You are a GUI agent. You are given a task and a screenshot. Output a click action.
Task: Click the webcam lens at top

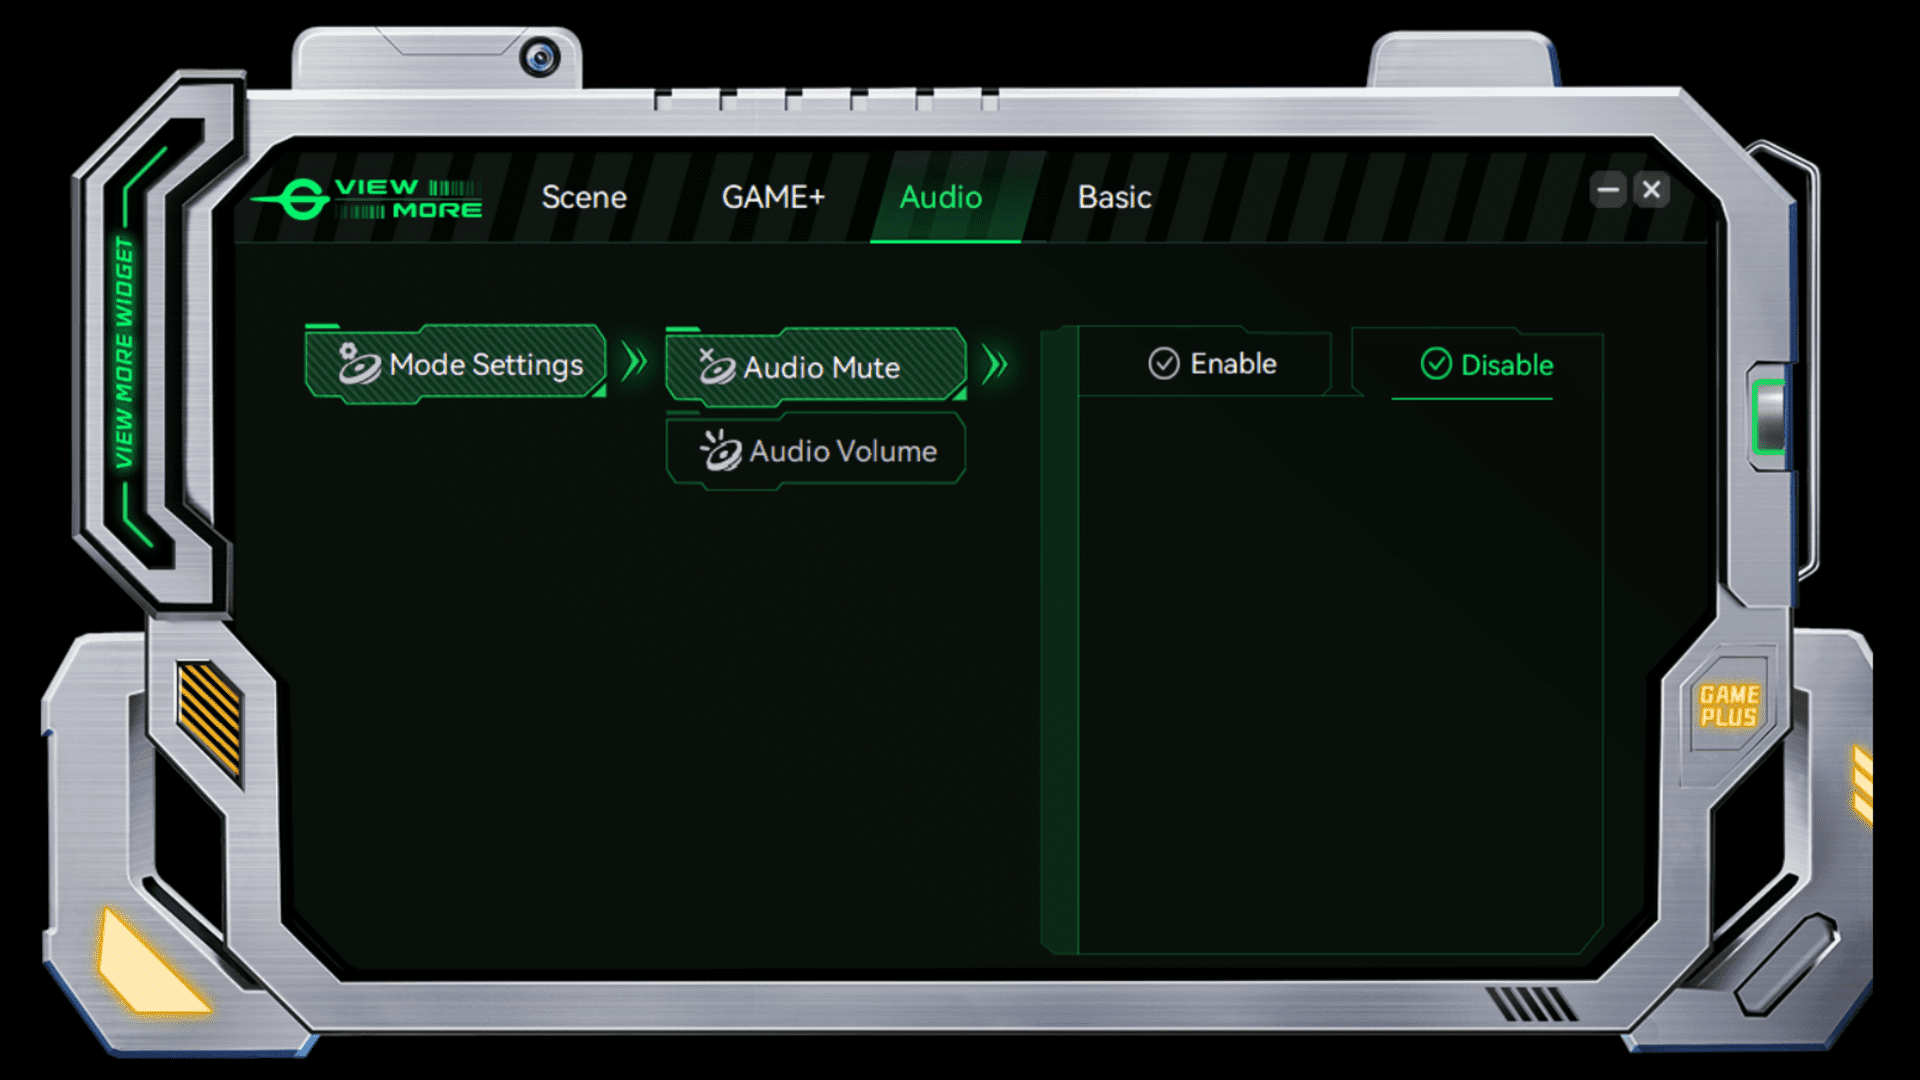540,58
